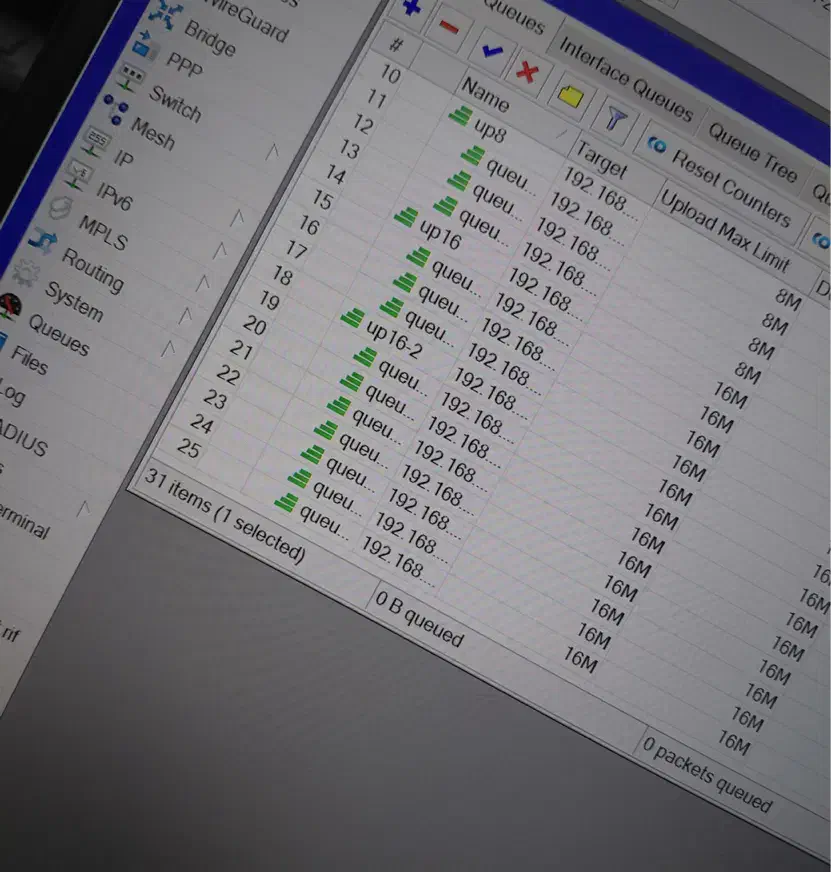831x872 pixels.
Task: Select the up8 queue name
Action: pos(490,130)
